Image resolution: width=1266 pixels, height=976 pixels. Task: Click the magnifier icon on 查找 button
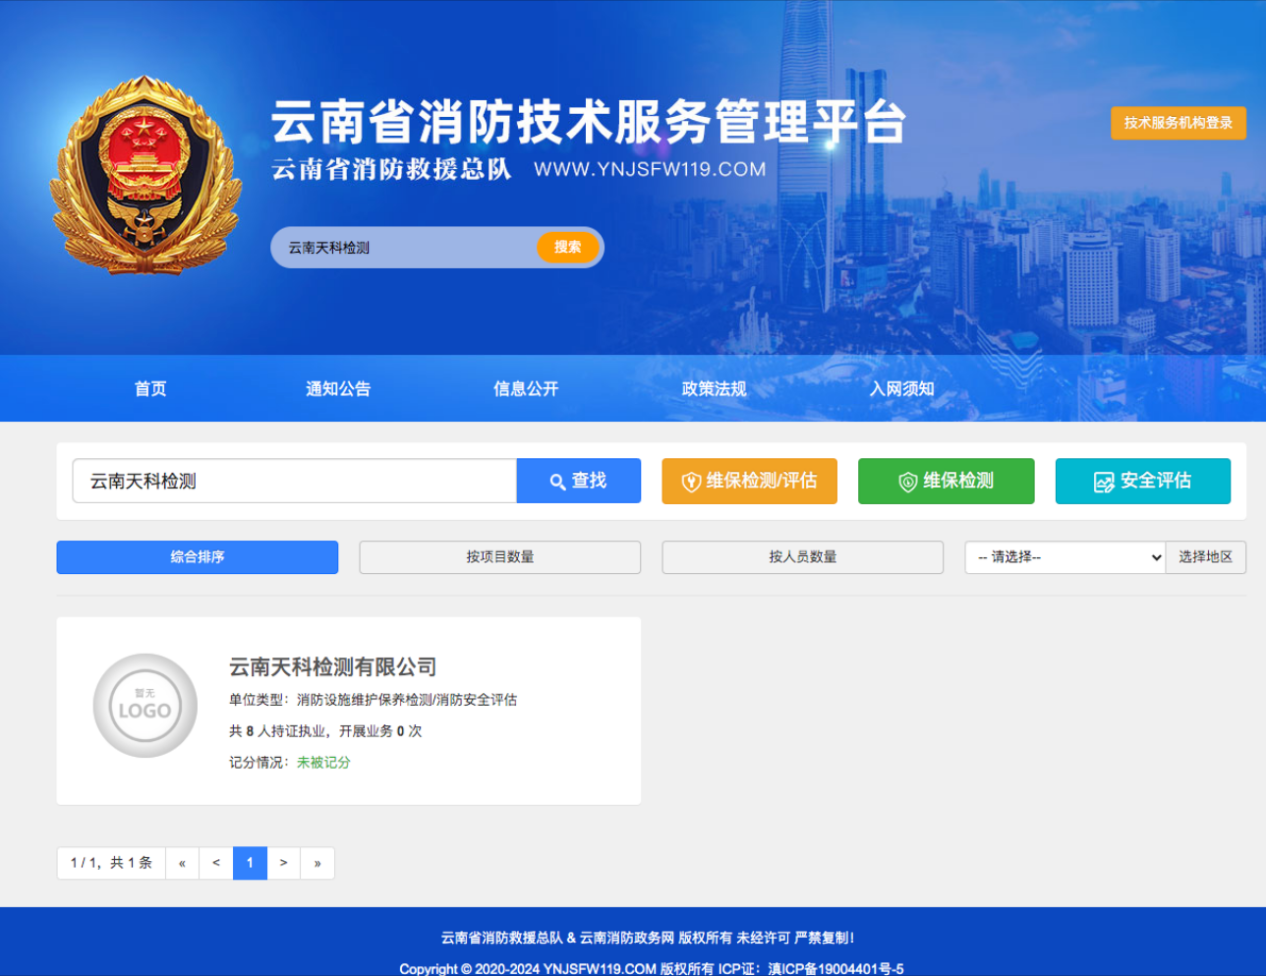tap(557, 482)
